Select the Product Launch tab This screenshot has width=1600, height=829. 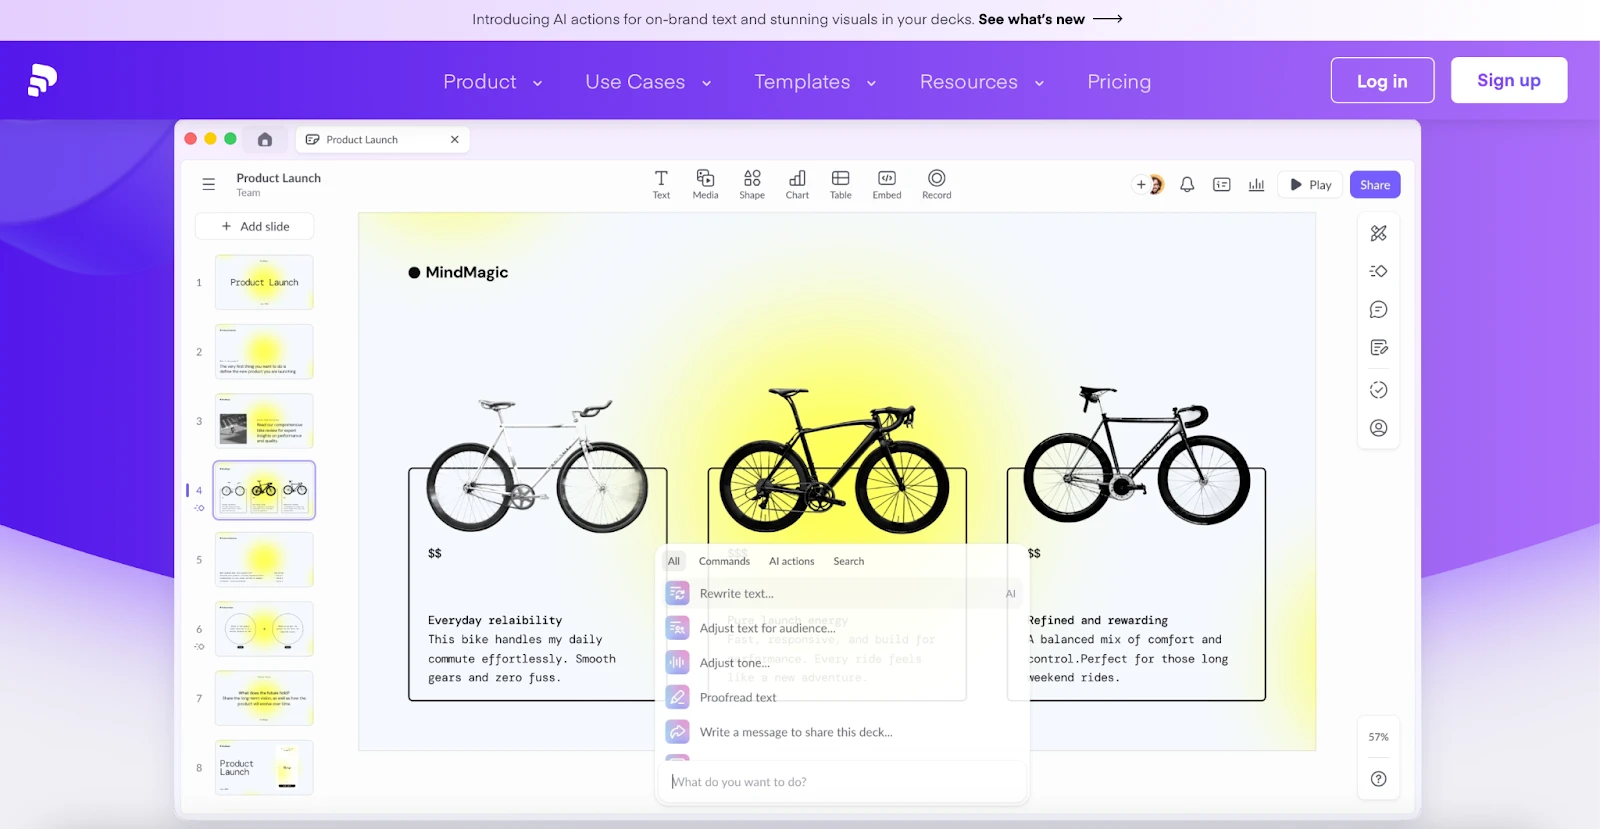[382, 139]
